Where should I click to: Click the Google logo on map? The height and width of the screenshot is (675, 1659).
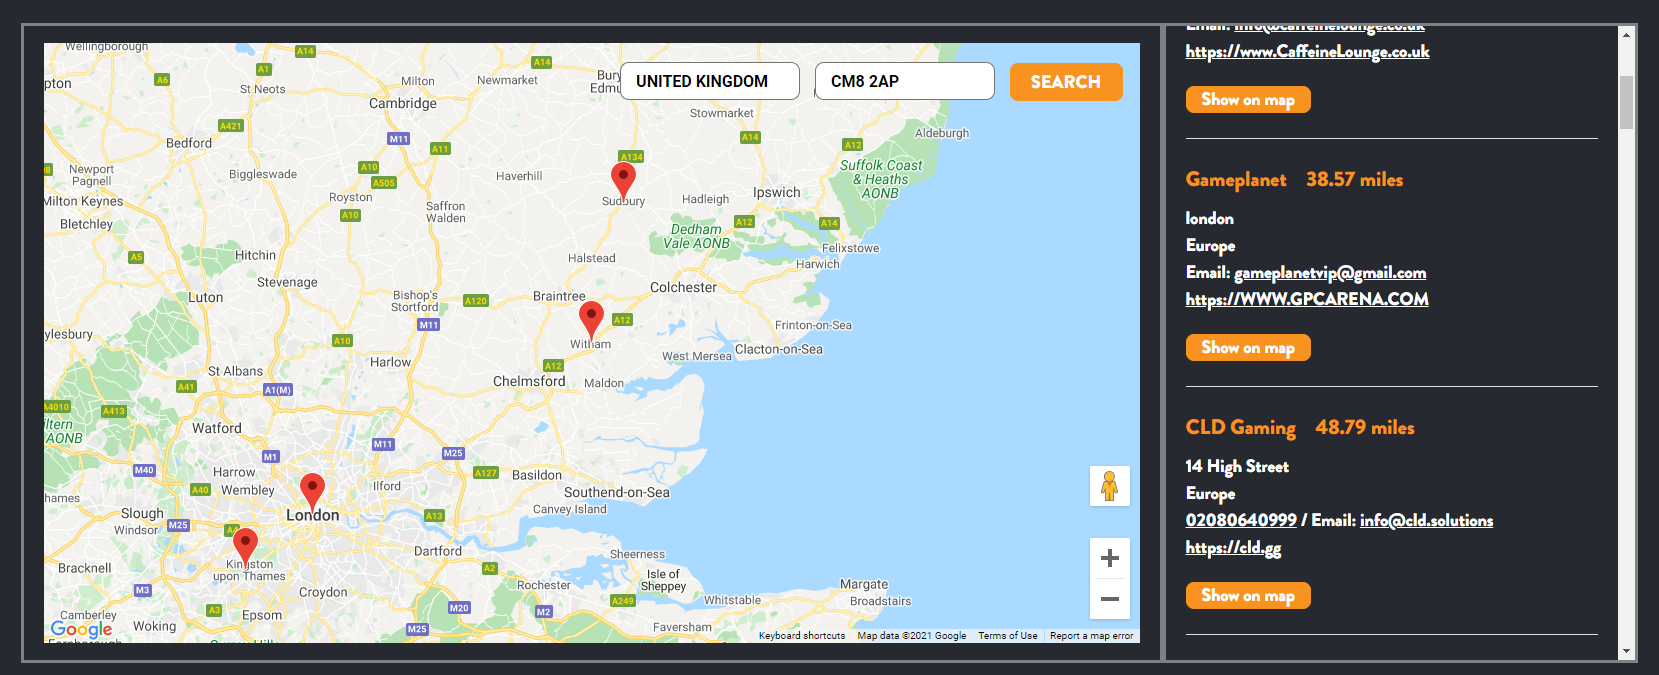81,629
